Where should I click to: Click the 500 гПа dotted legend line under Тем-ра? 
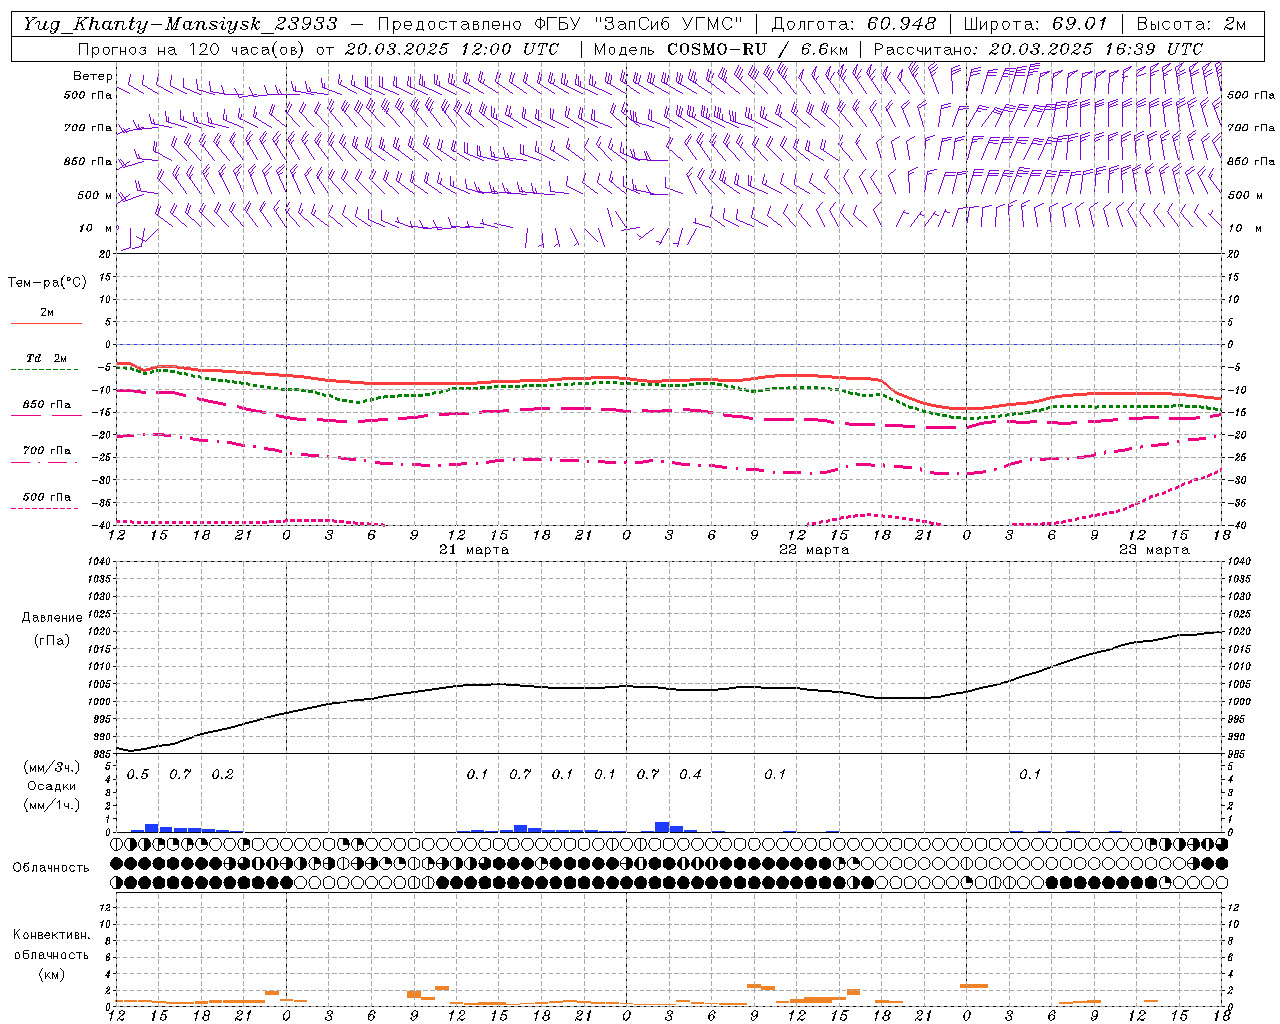(44, 508)
